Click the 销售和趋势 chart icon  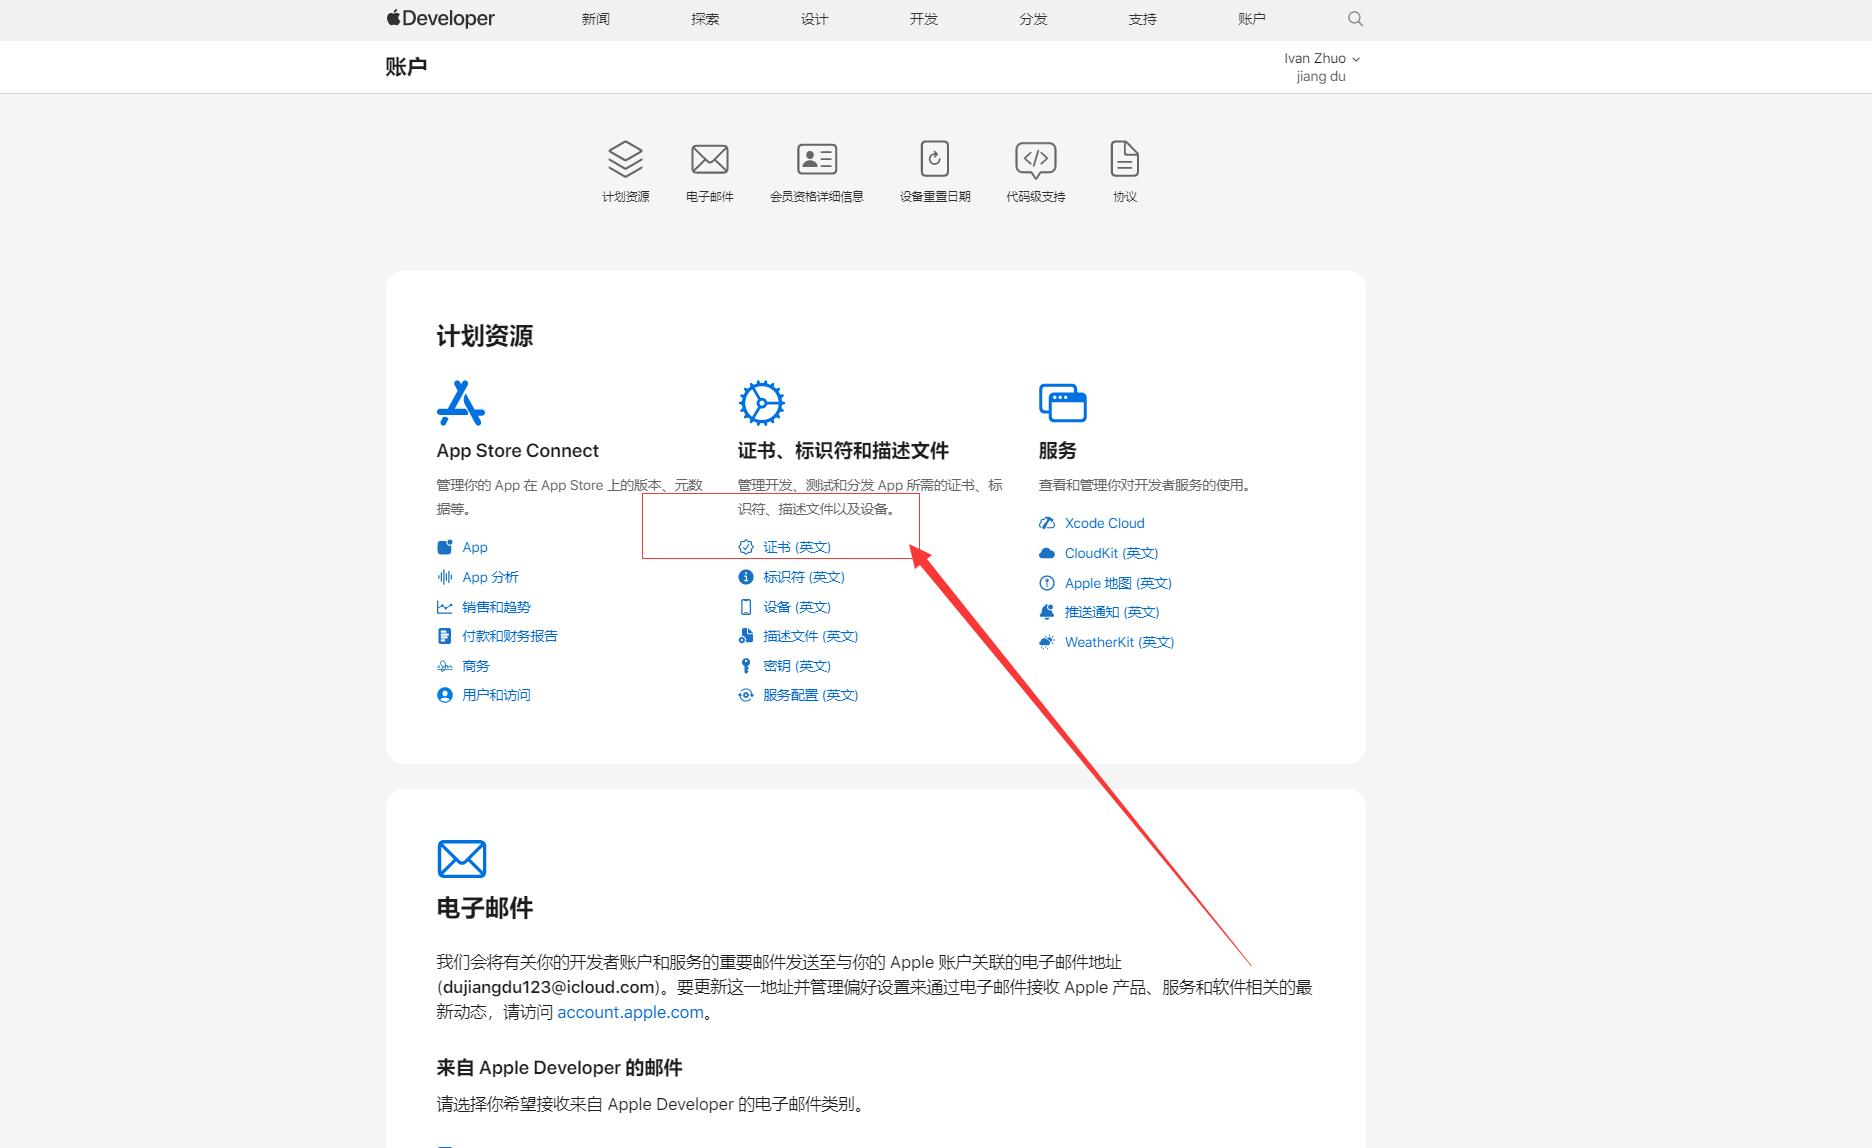point(445,607)
